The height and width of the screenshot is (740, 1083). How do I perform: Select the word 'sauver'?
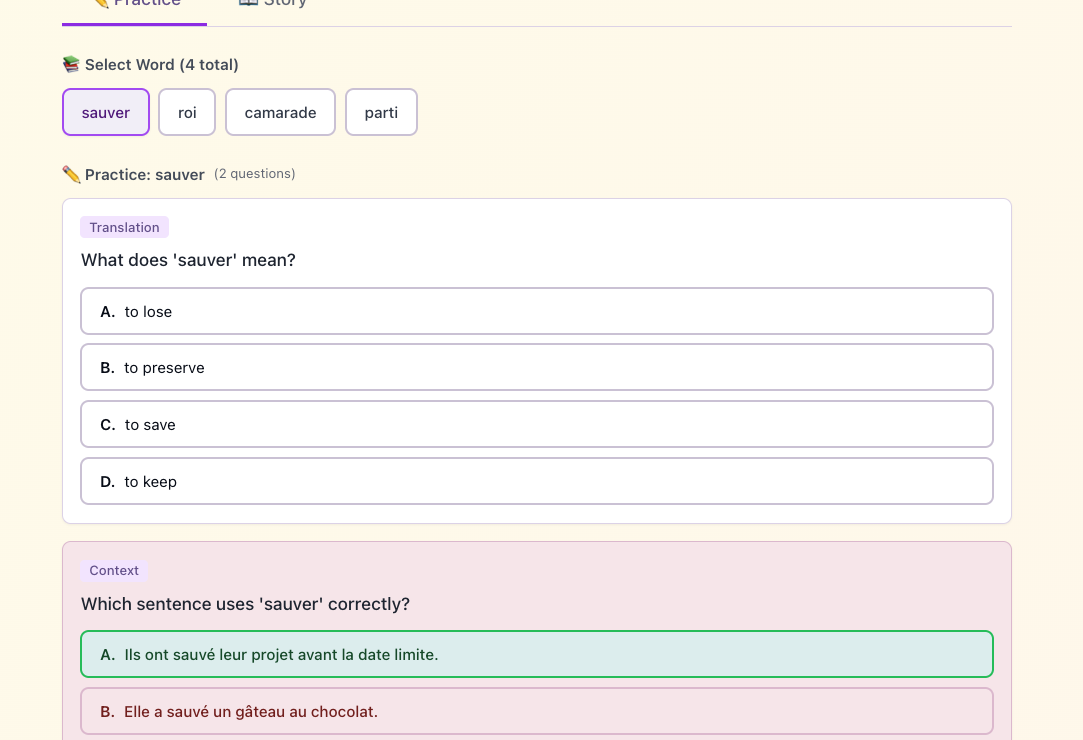click(106, 112)
